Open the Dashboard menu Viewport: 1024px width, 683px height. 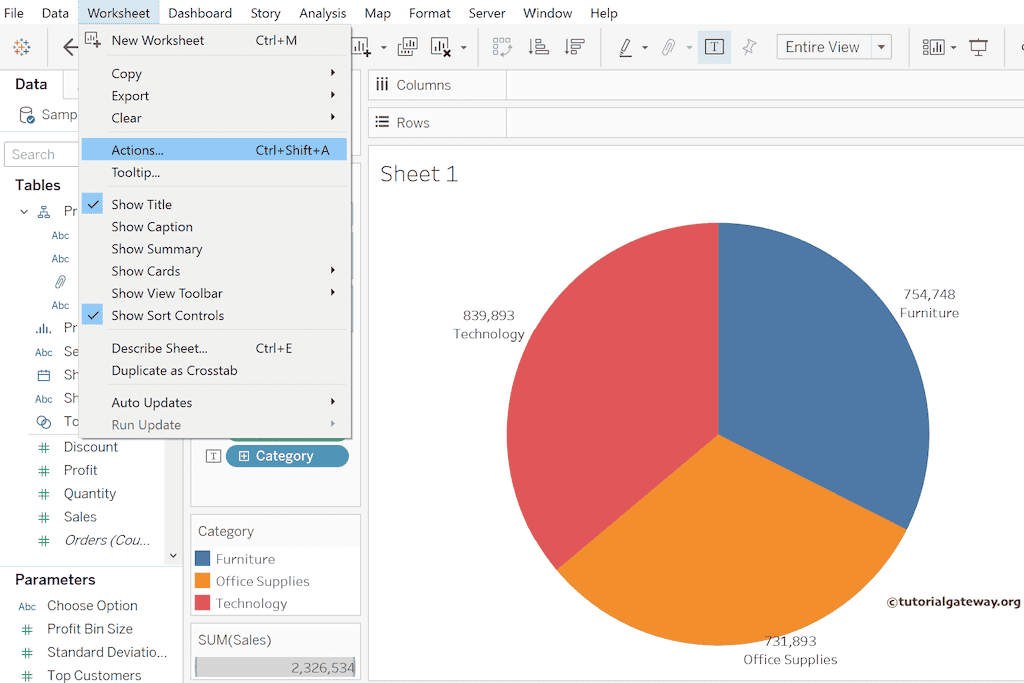pos(200,13)
